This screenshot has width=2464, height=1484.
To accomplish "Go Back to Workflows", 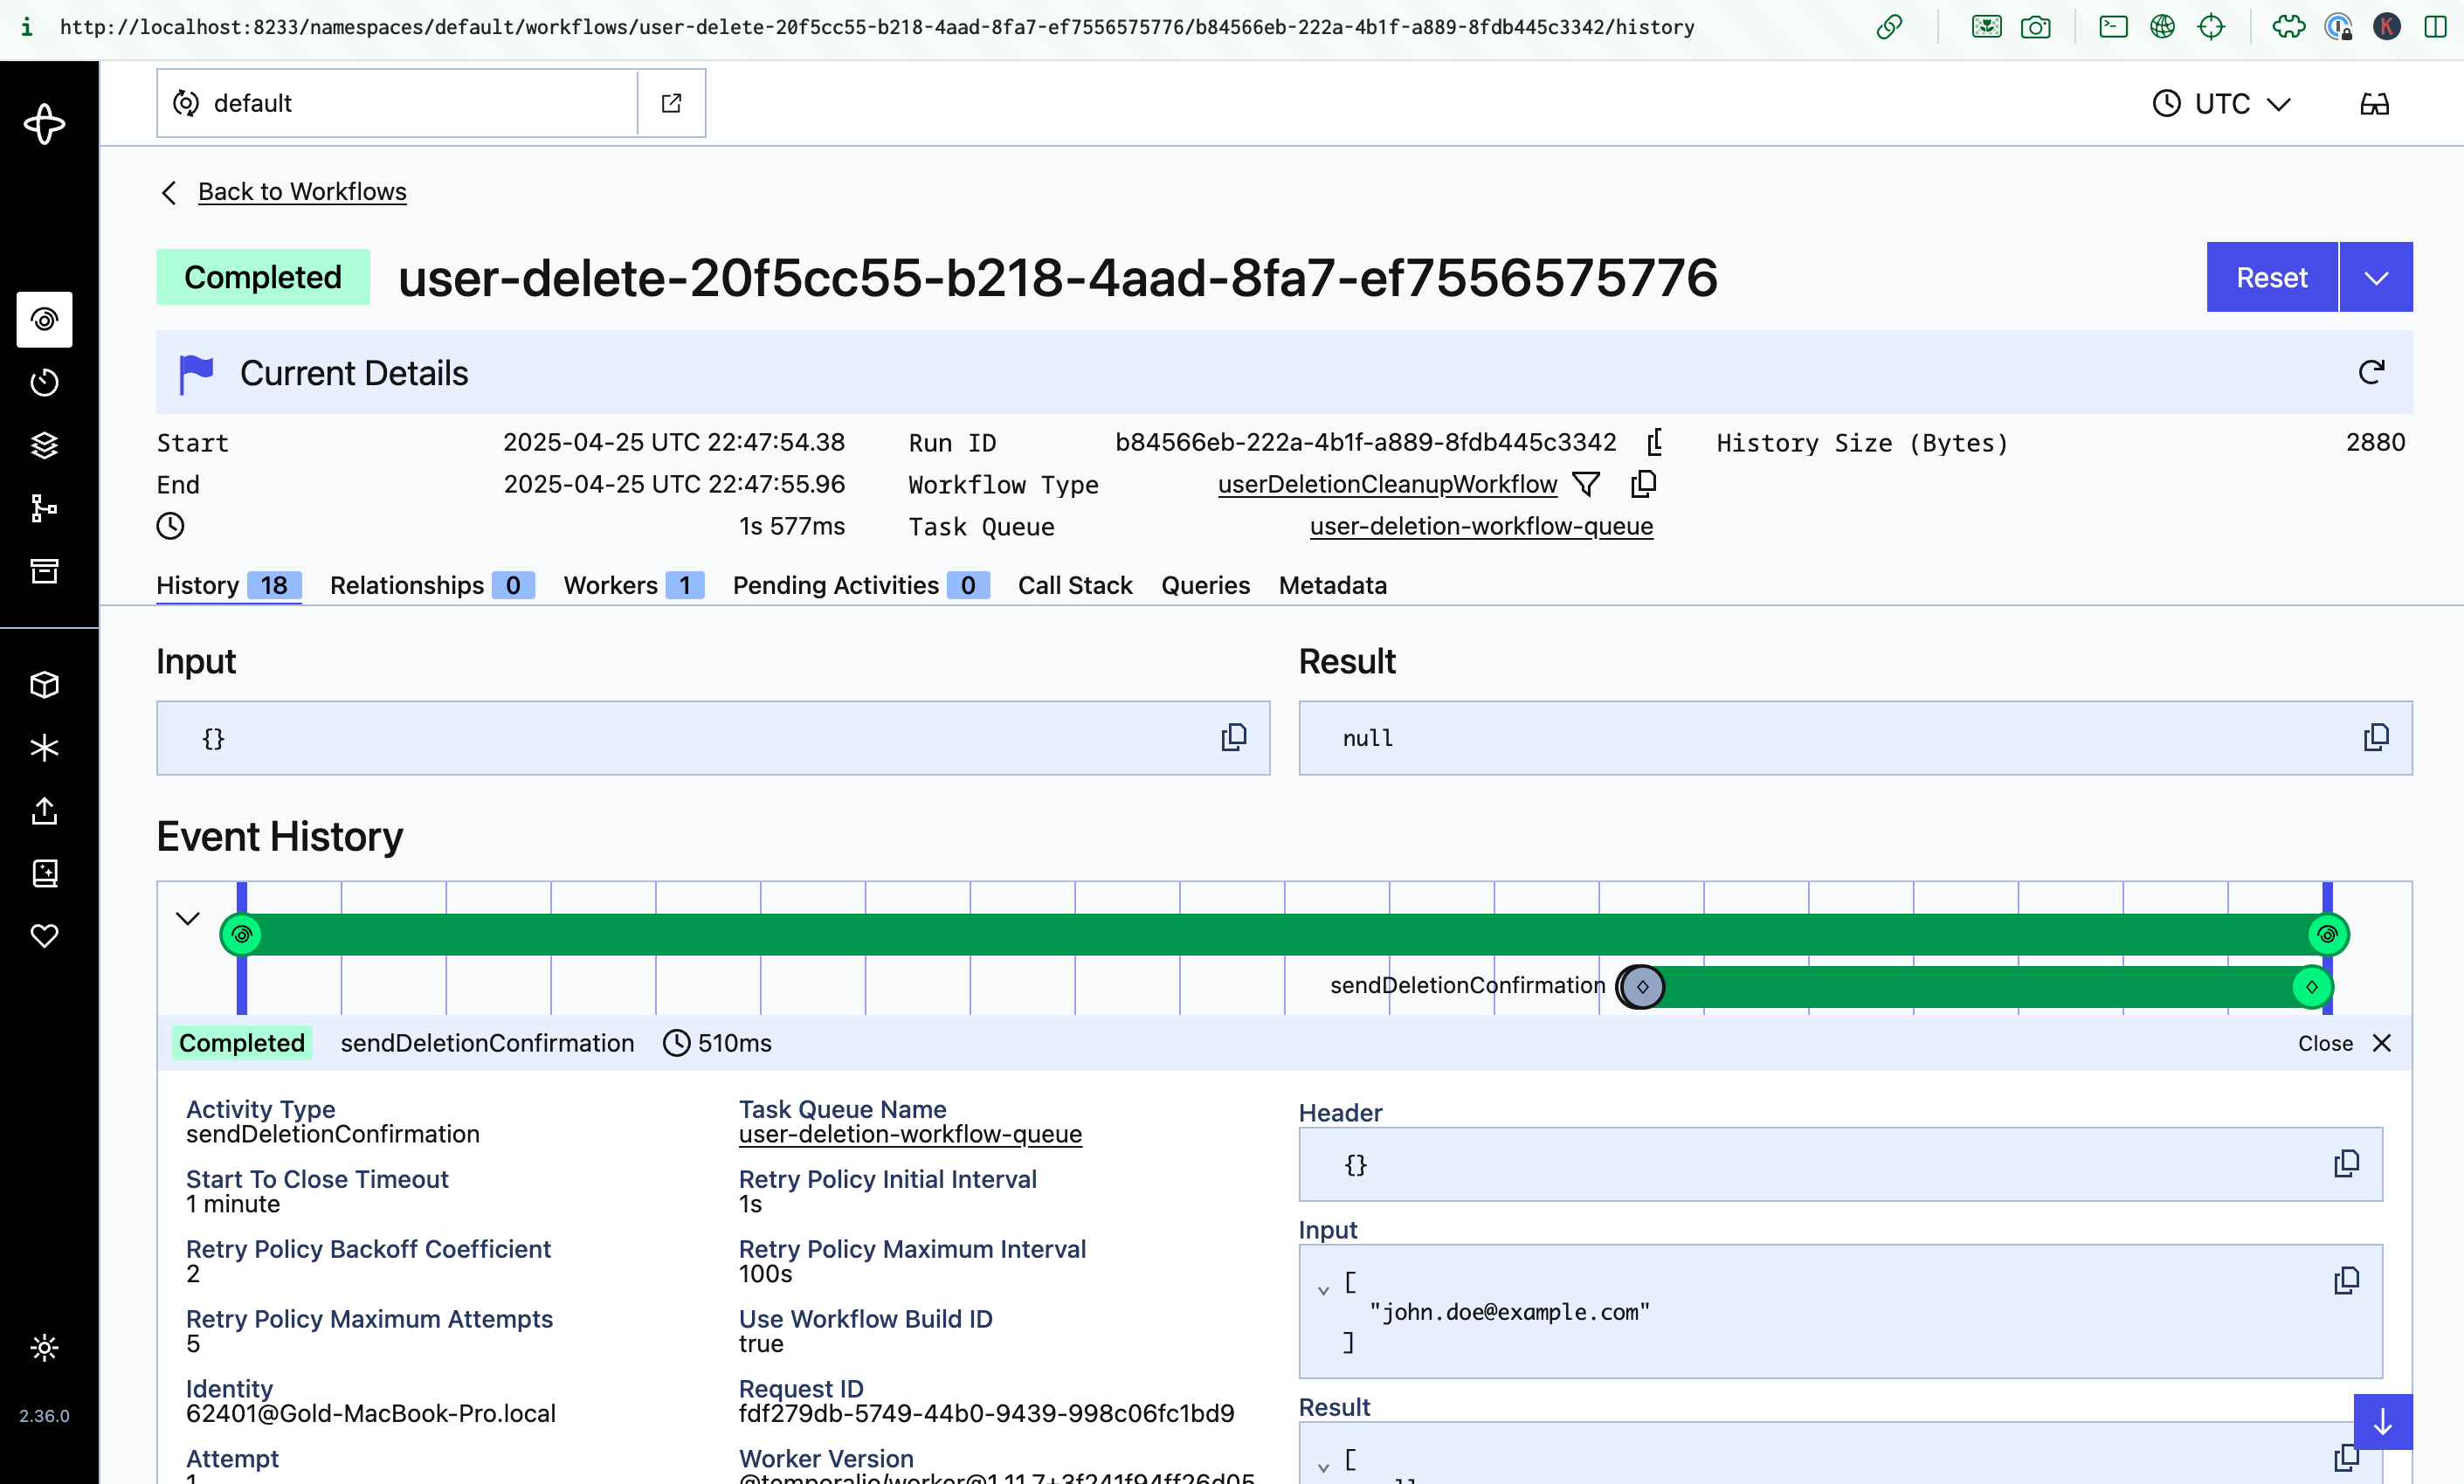I will click(x=301, y=191).
